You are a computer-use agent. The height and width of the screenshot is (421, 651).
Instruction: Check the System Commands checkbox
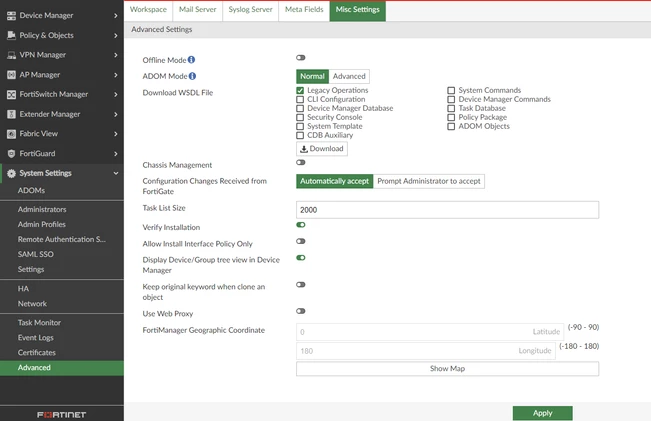click(x=451, y=91)
